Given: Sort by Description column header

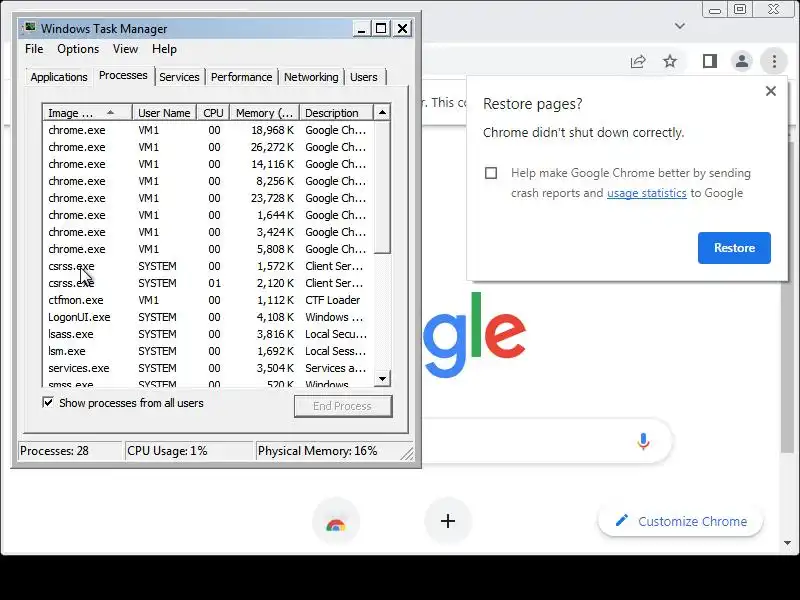Looking at the screenshot, I should pyautogui.click(x=336, y=113).
